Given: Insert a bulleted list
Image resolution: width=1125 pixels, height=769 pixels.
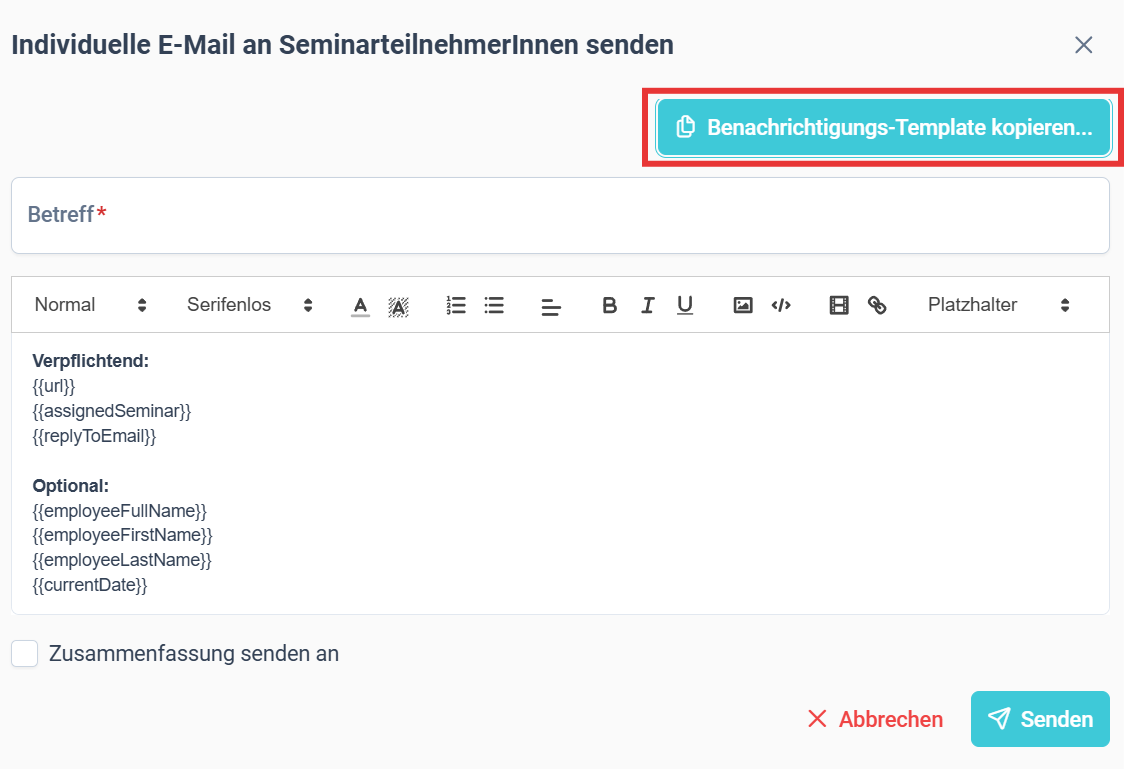Looking at the screenshot, I should 494,306.
